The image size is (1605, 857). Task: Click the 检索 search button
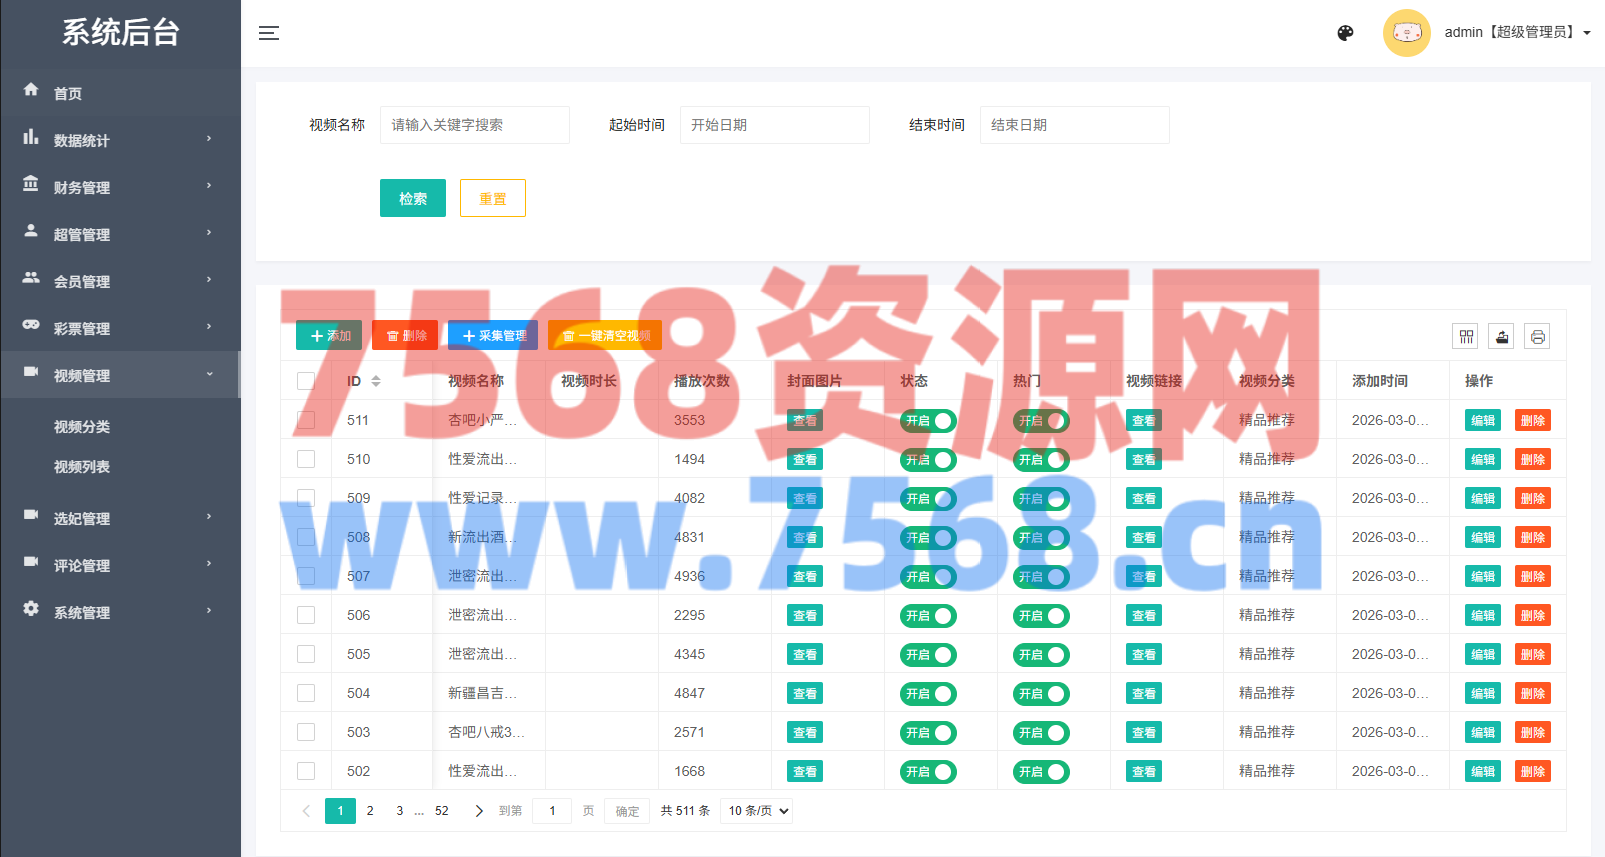click(412, 198)
